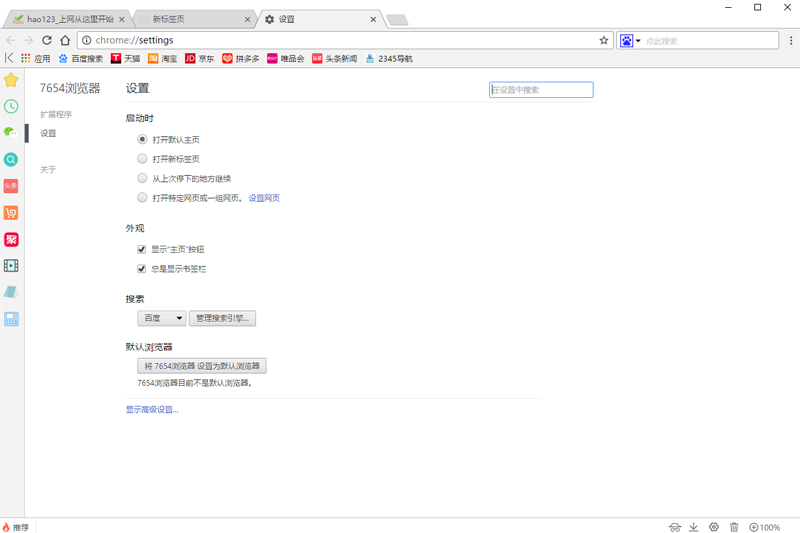Screen dimensions: 800x533
Task: Open the 拼多多 bookmark
Action: pos(240,59)
